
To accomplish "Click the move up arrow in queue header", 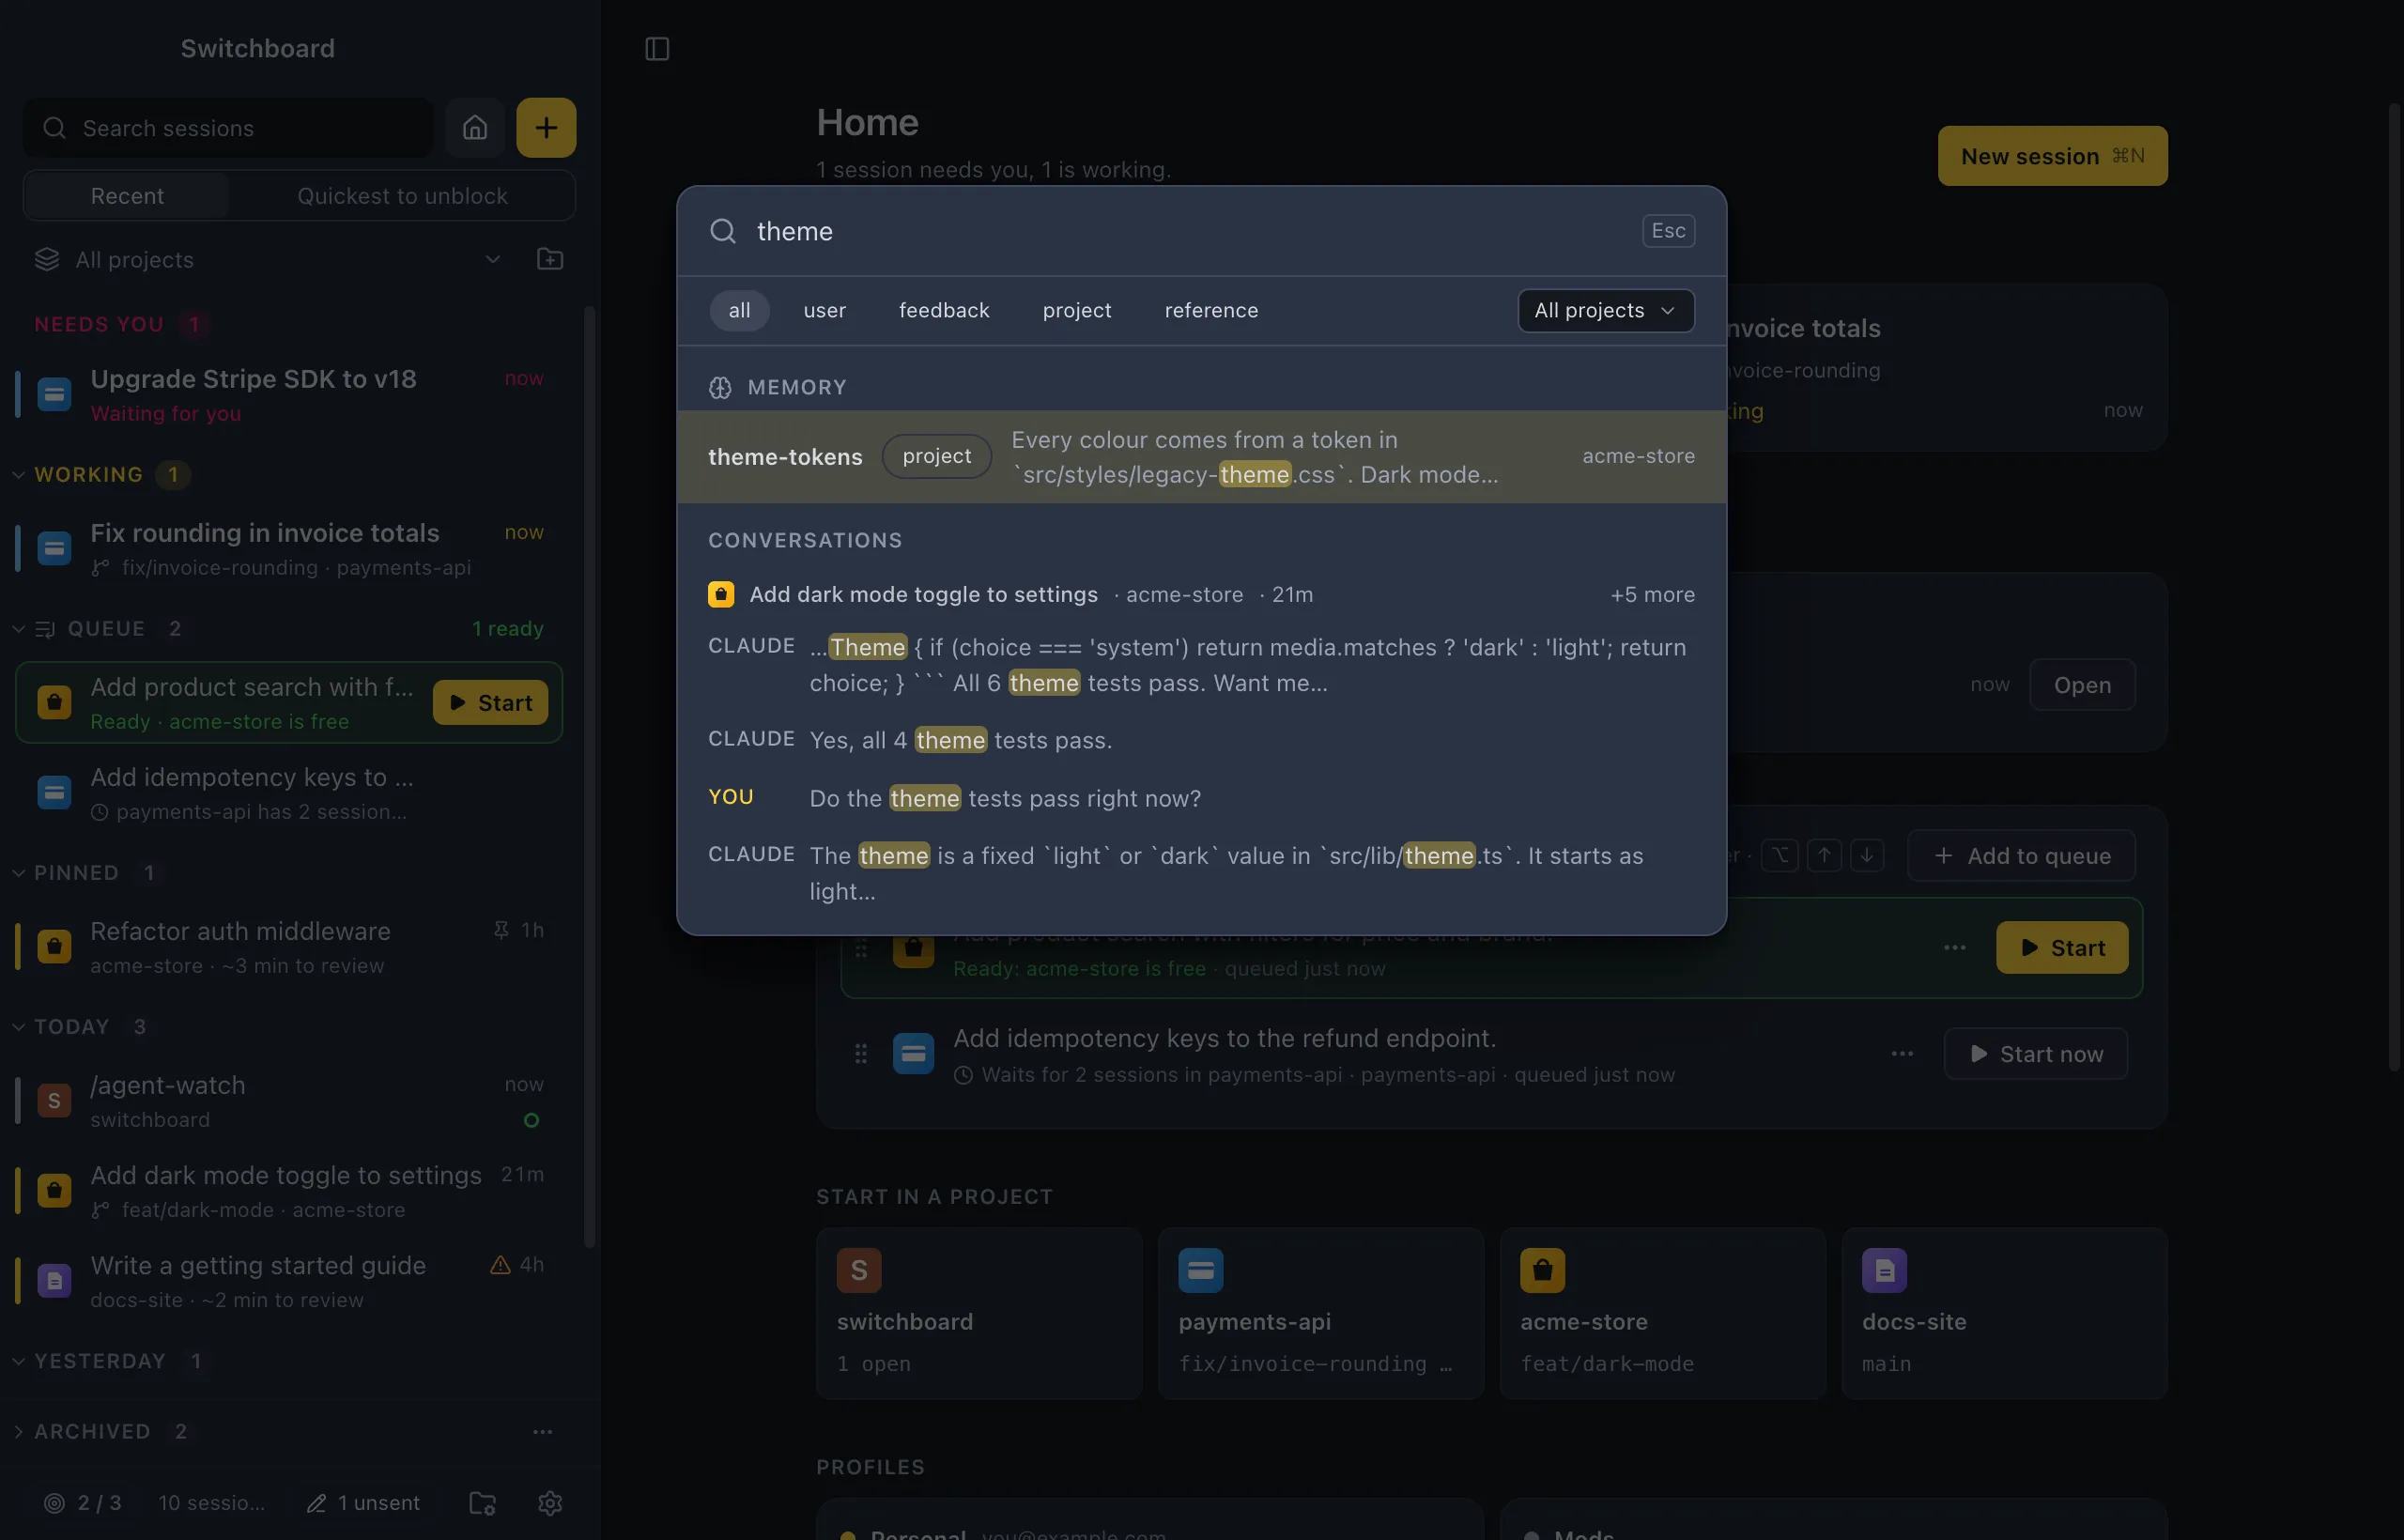I will (1824, 855).
